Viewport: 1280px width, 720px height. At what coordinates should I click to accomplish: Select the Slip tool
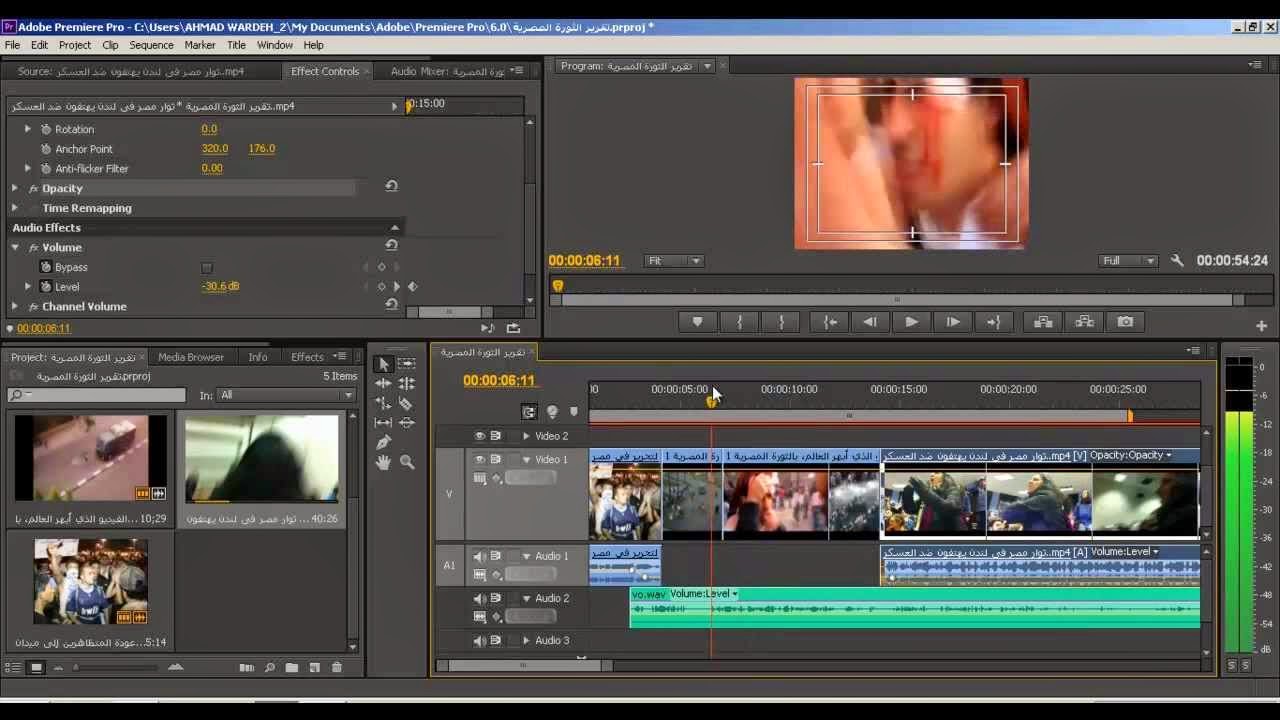point(383,423)
